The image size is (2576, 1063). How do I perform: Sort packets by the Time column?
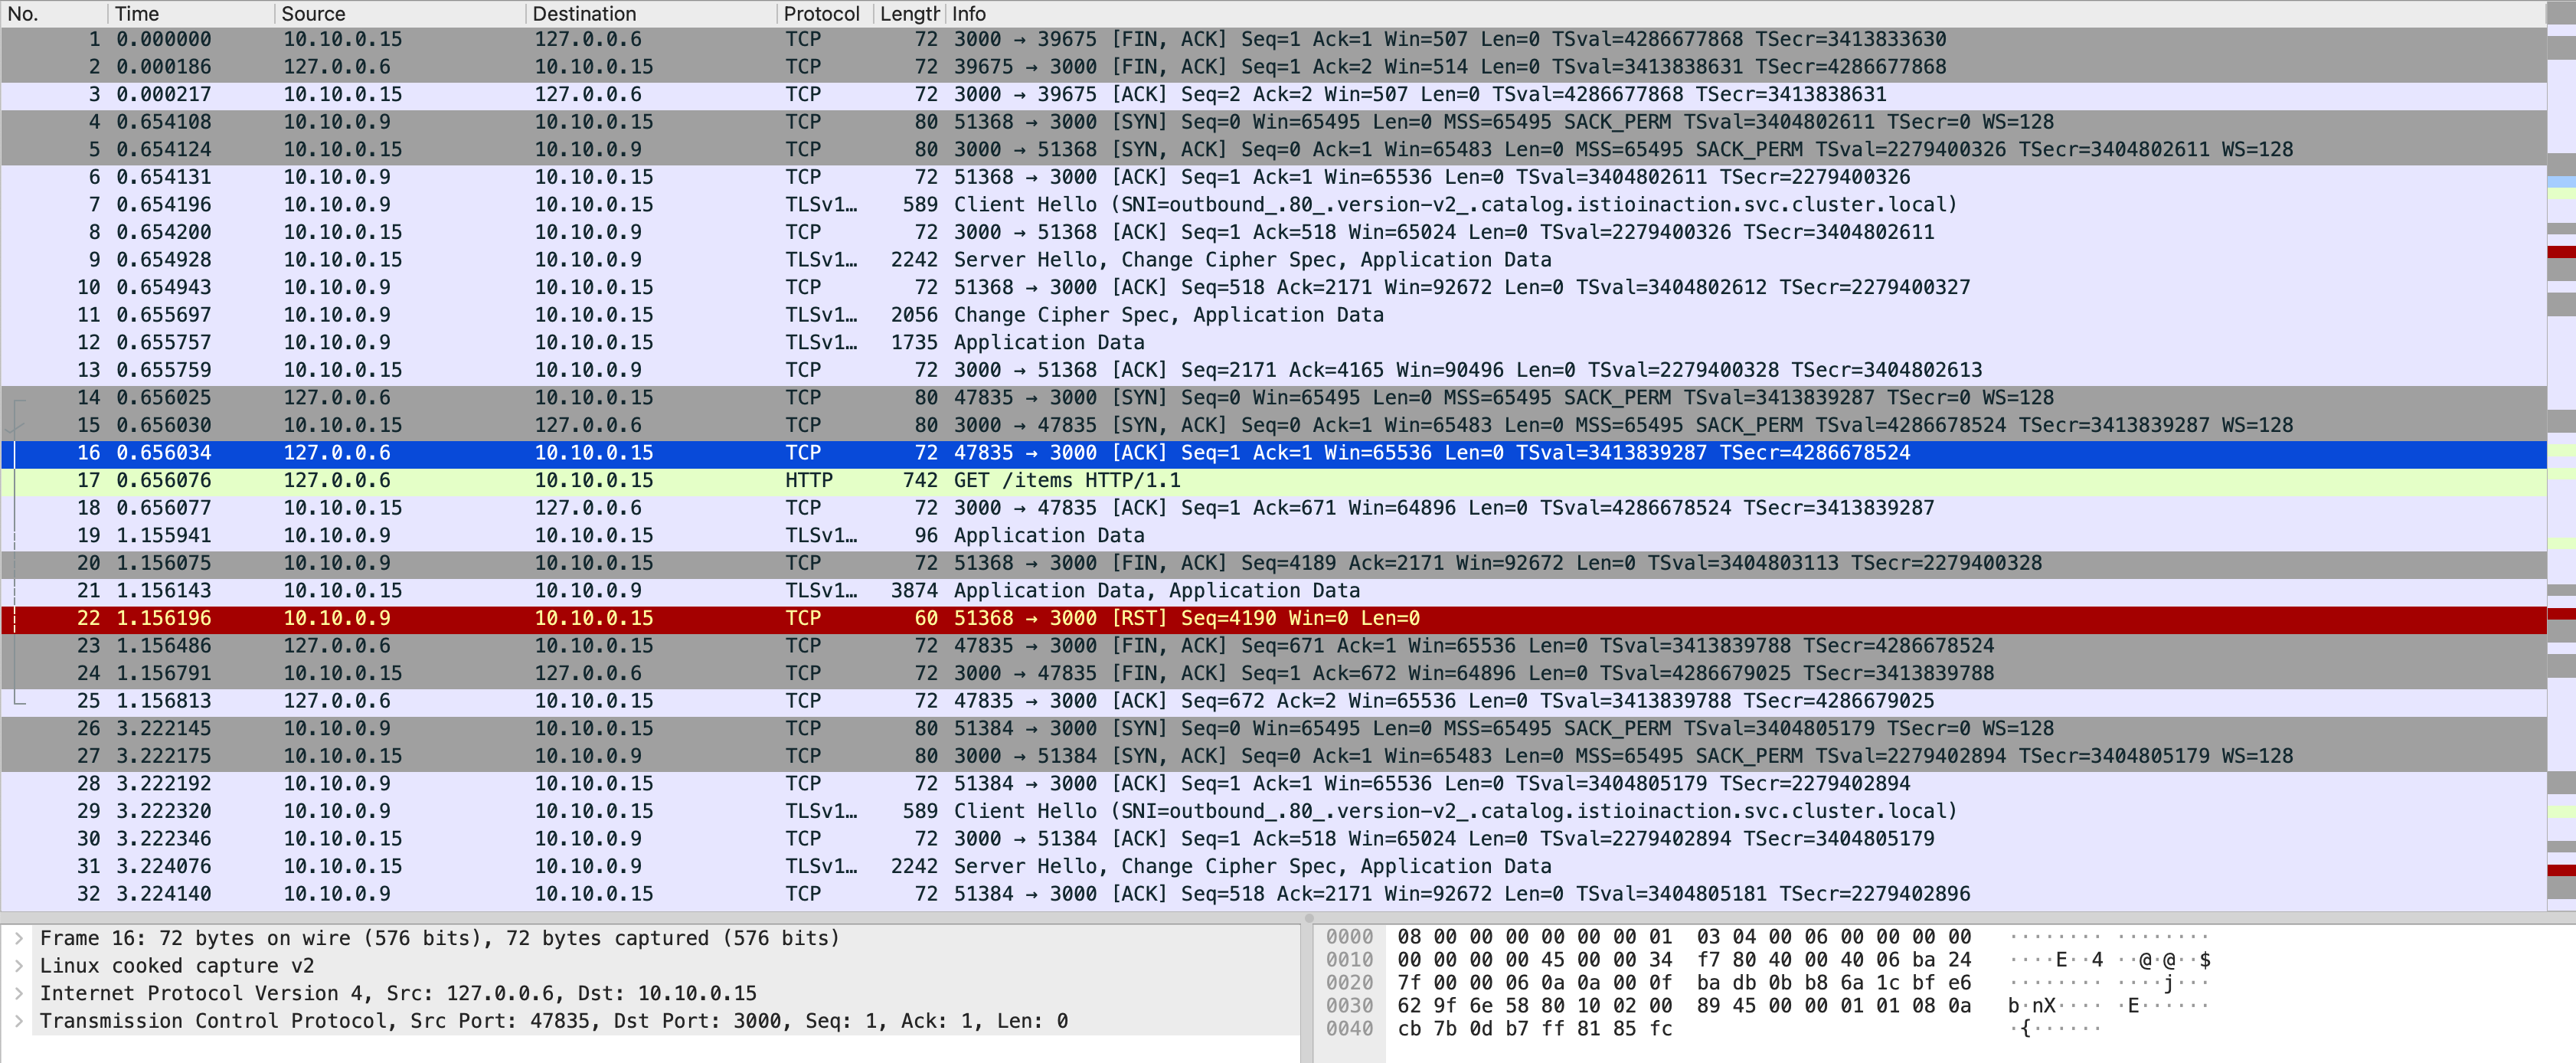click(137, 14)
